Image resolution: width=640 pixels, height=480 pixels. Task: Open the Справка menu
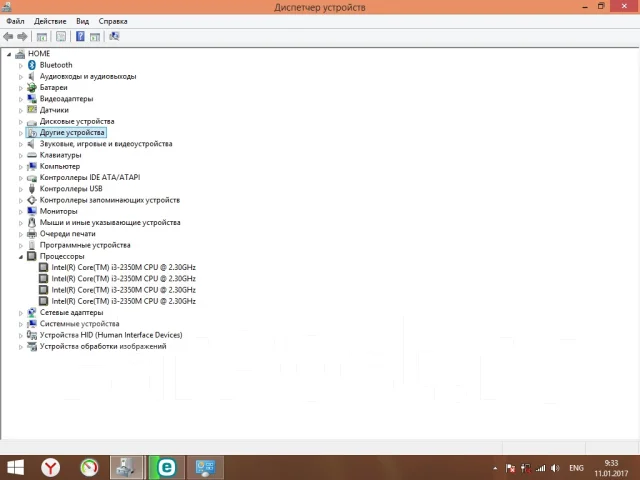click(x=113, y=21)
